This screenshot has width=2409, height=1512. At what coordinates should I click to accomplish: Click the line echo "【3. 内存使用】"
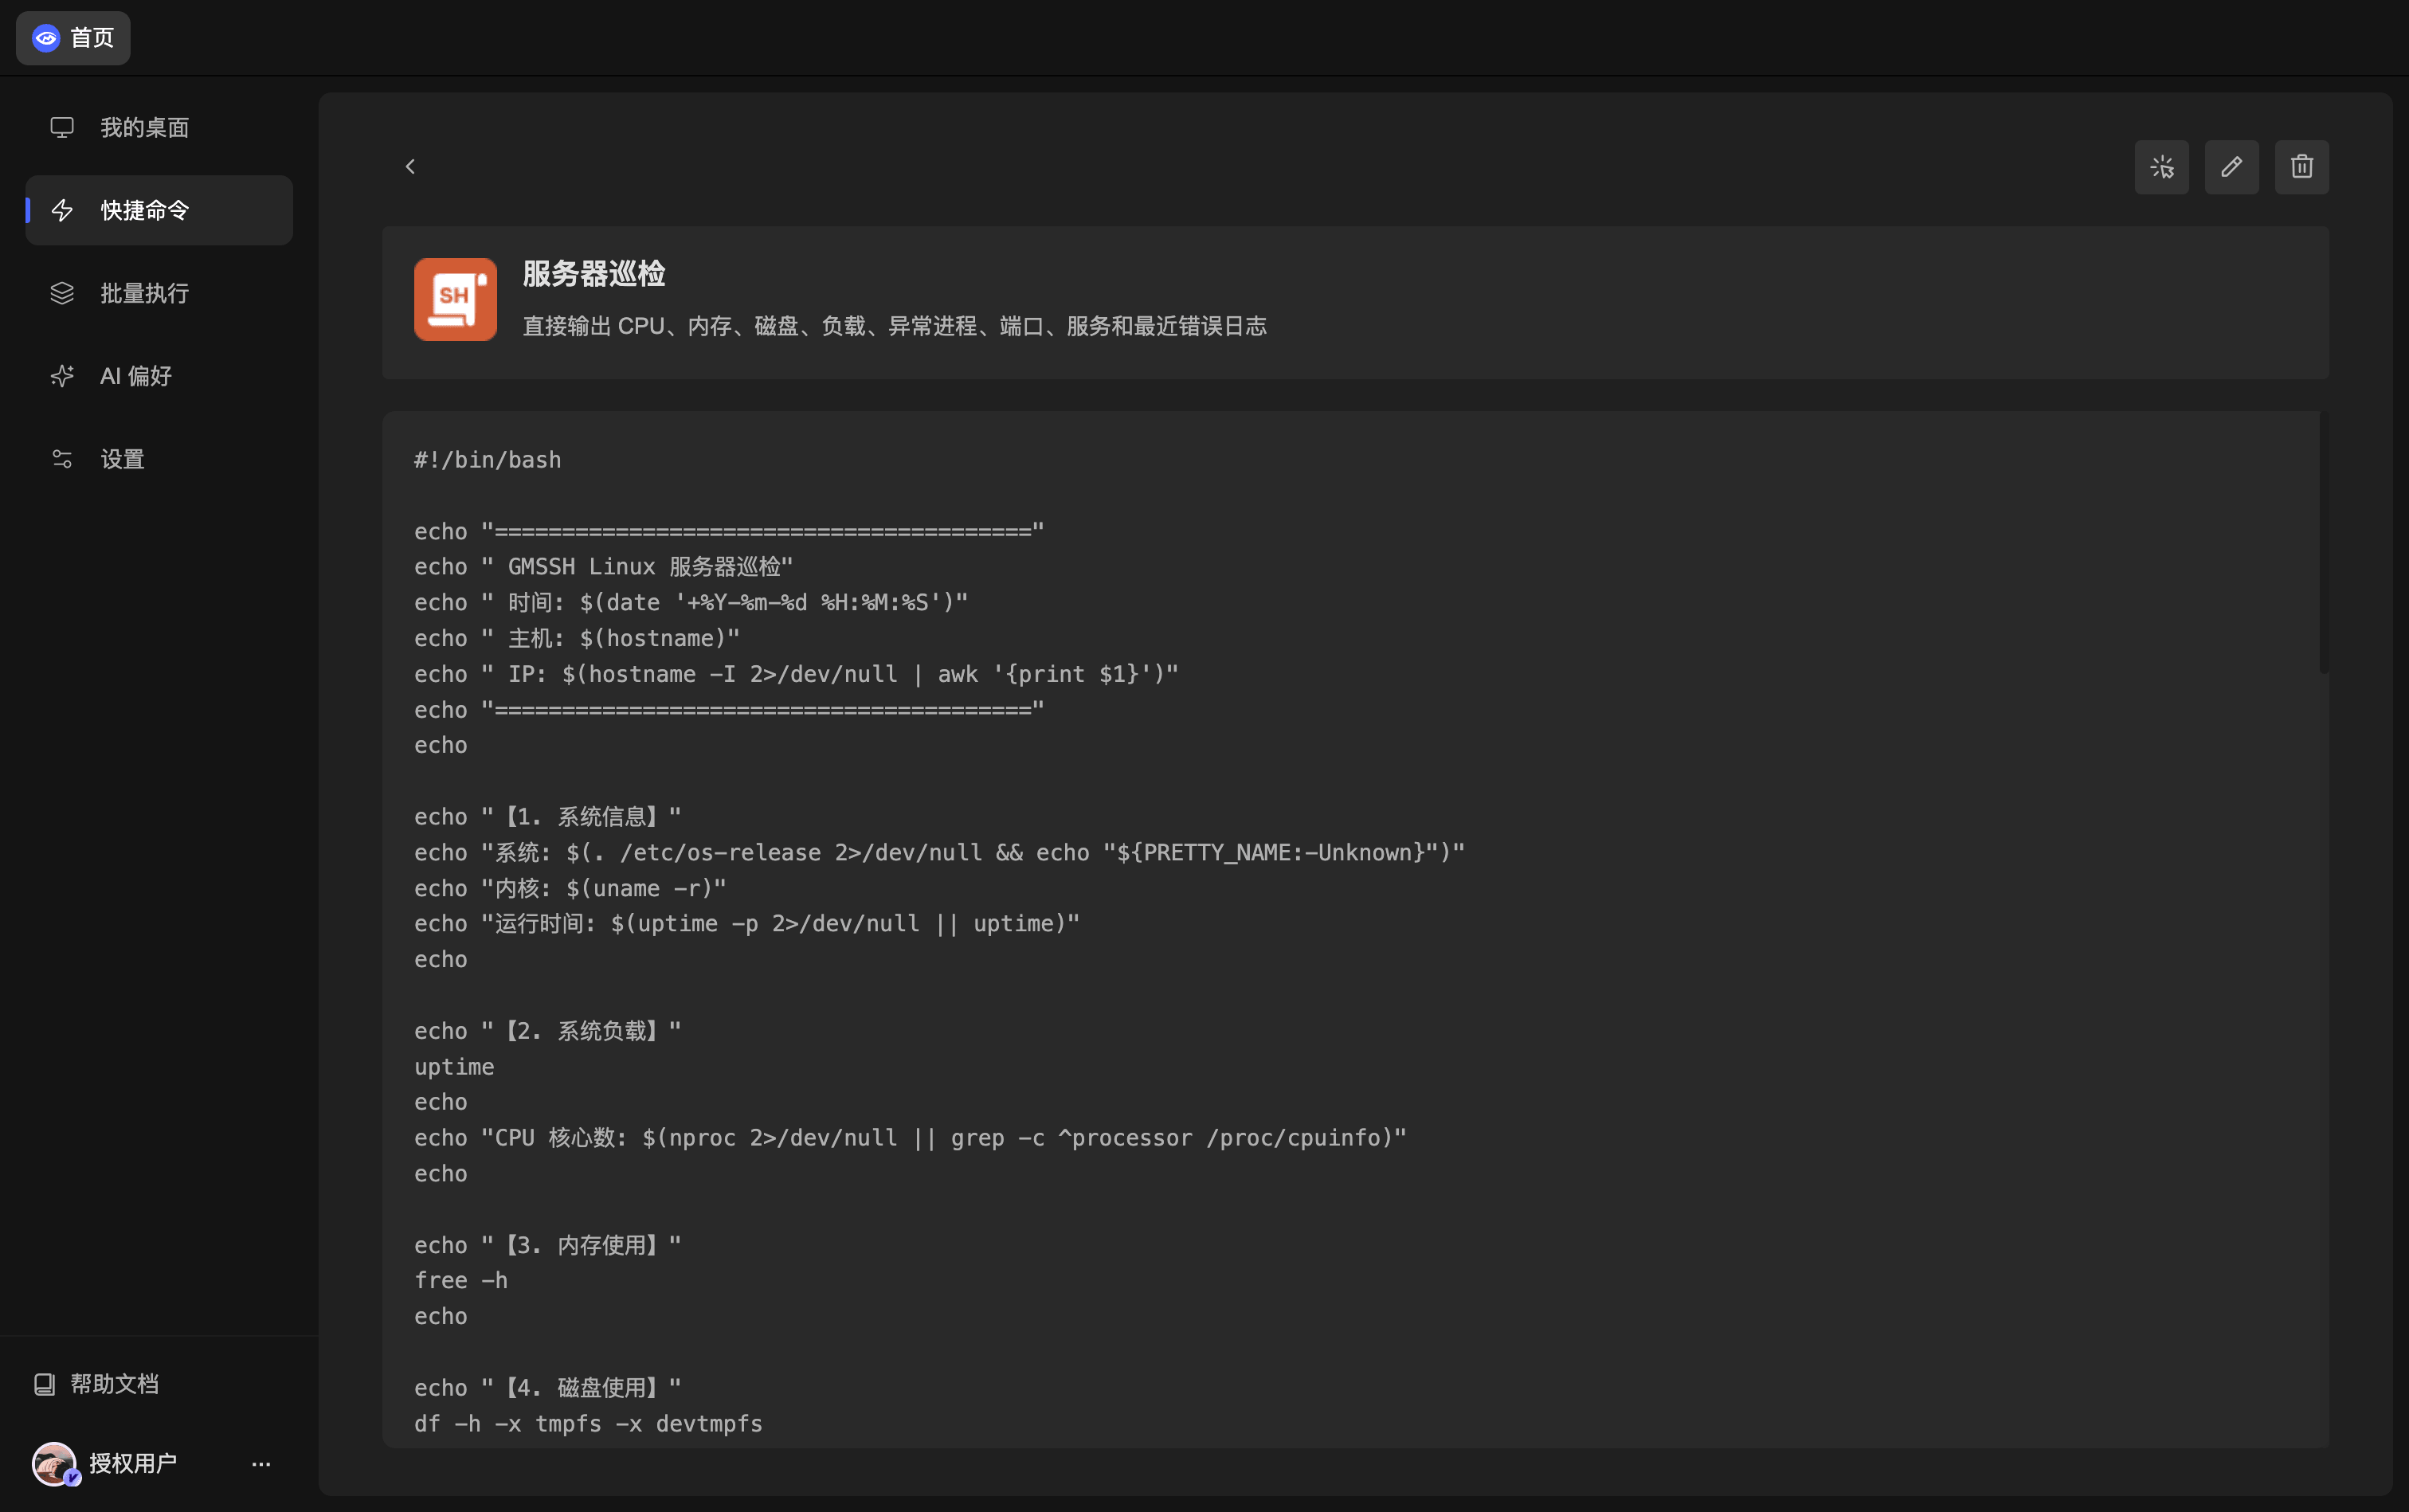coord(548,1245)
